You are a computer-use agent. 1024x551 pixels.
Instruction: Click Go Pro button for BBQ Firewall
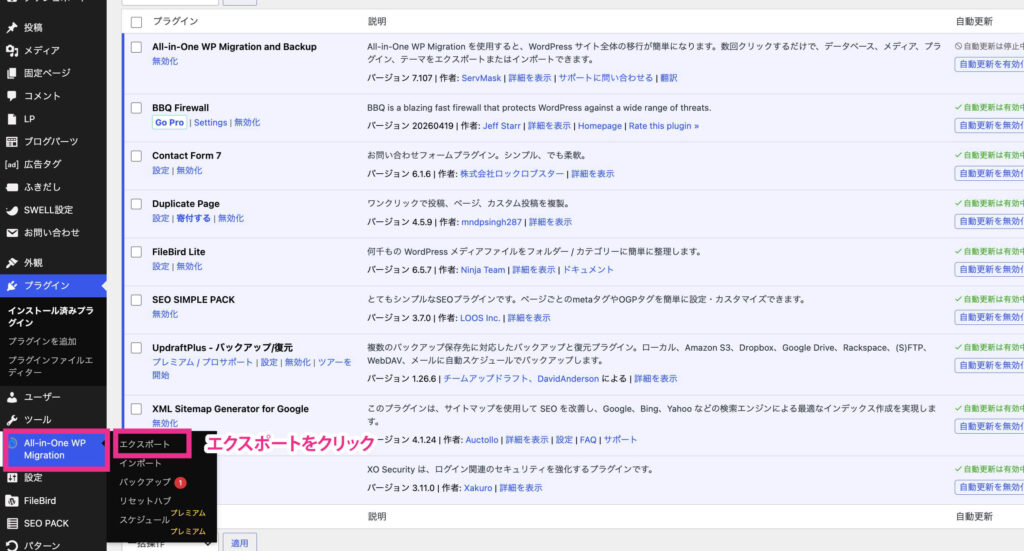coord(169,123)
